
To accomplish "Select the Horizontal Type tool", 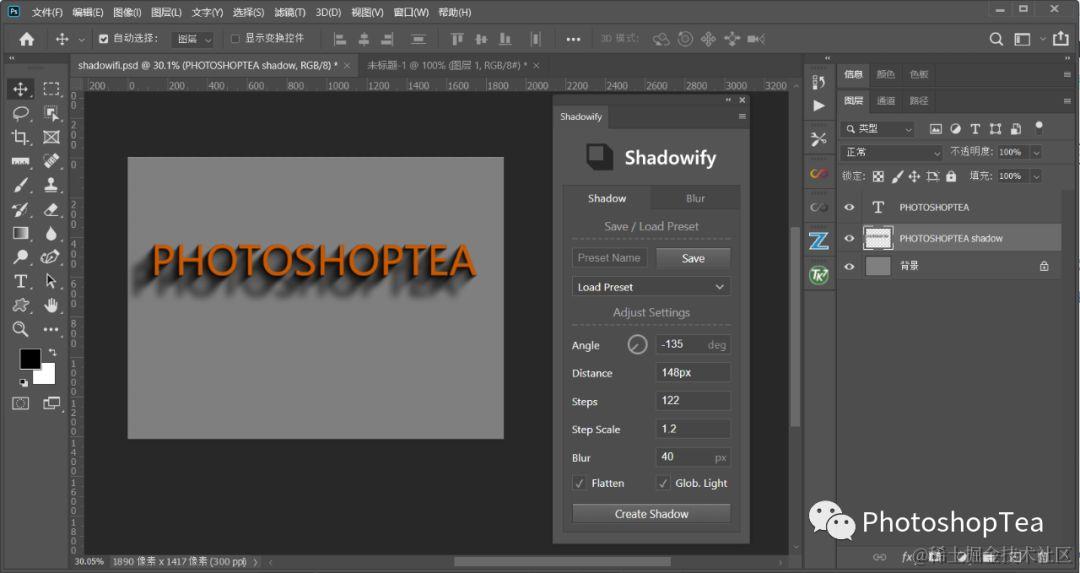I will [21, 281].
